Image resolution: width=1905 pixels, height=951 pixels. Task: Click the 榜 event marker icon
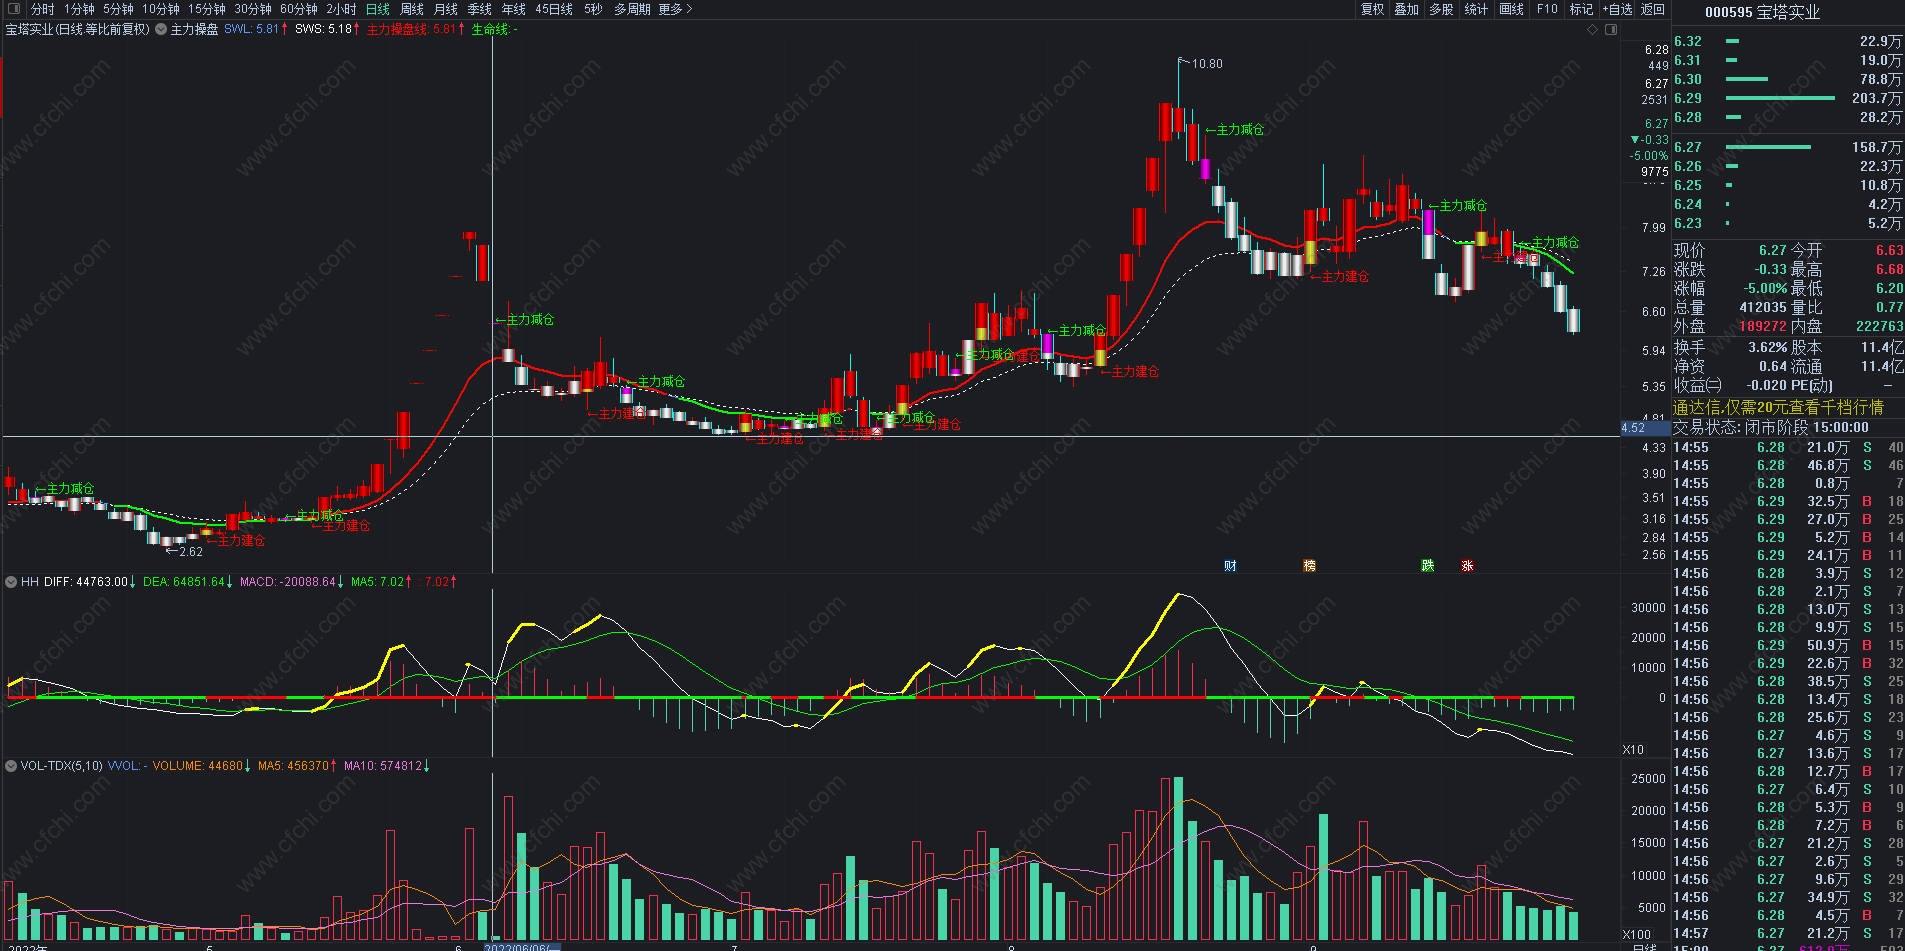(x=1309, y=566)
